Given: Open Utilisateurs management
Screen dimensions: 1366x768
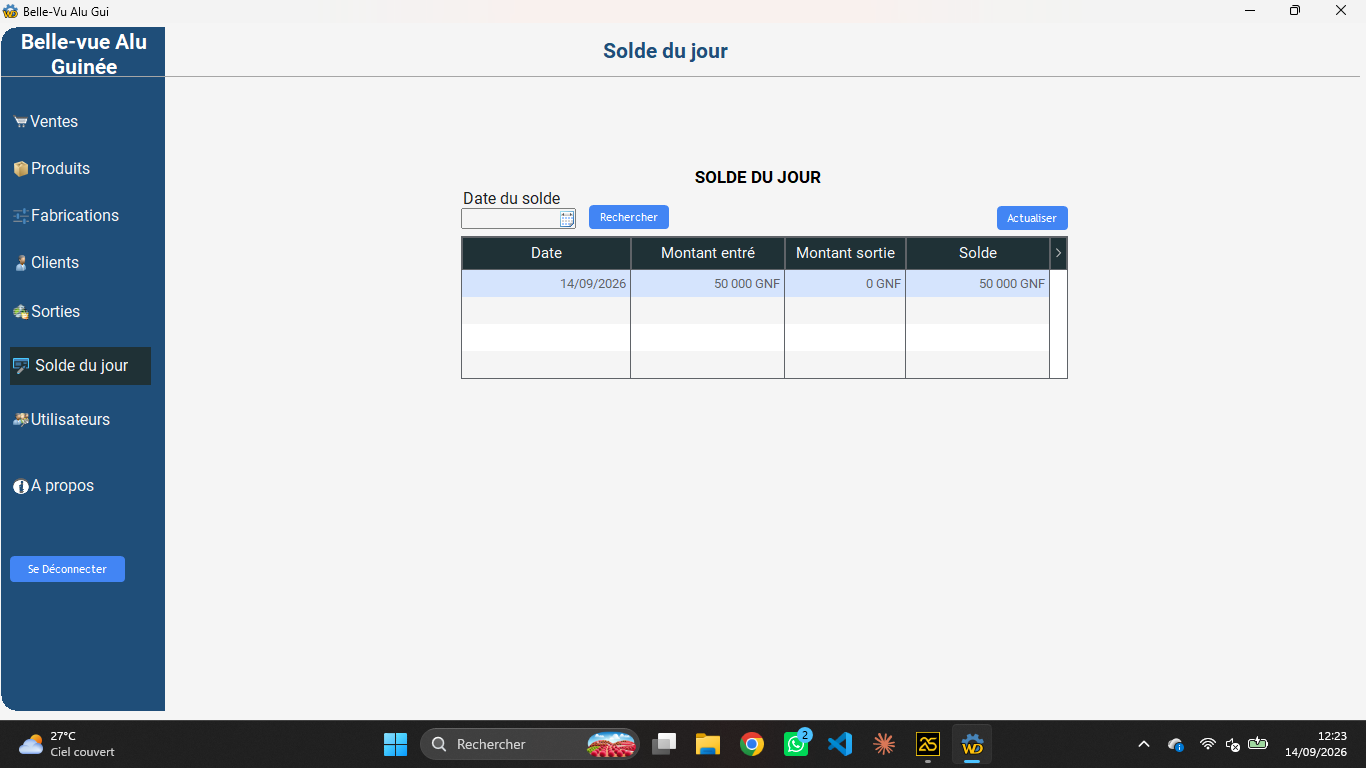Looking at the screenshot, I should pos(61,419).
